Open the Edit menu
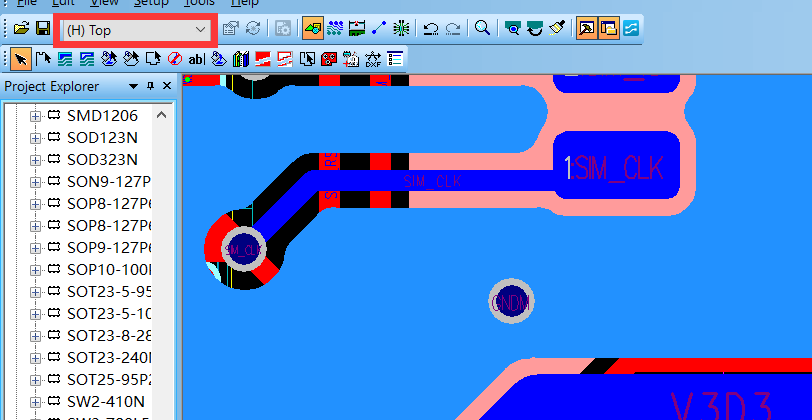 (x=64, y=3)
